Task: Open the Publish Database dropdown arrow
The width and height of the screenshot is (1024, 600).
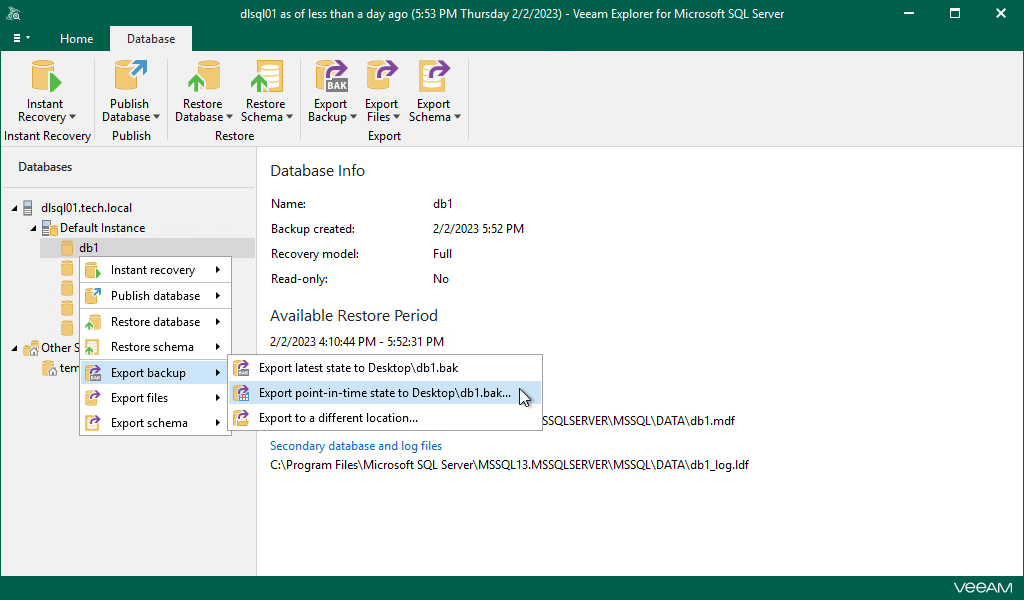Action: pyautogui.click(x=156, y=117)
